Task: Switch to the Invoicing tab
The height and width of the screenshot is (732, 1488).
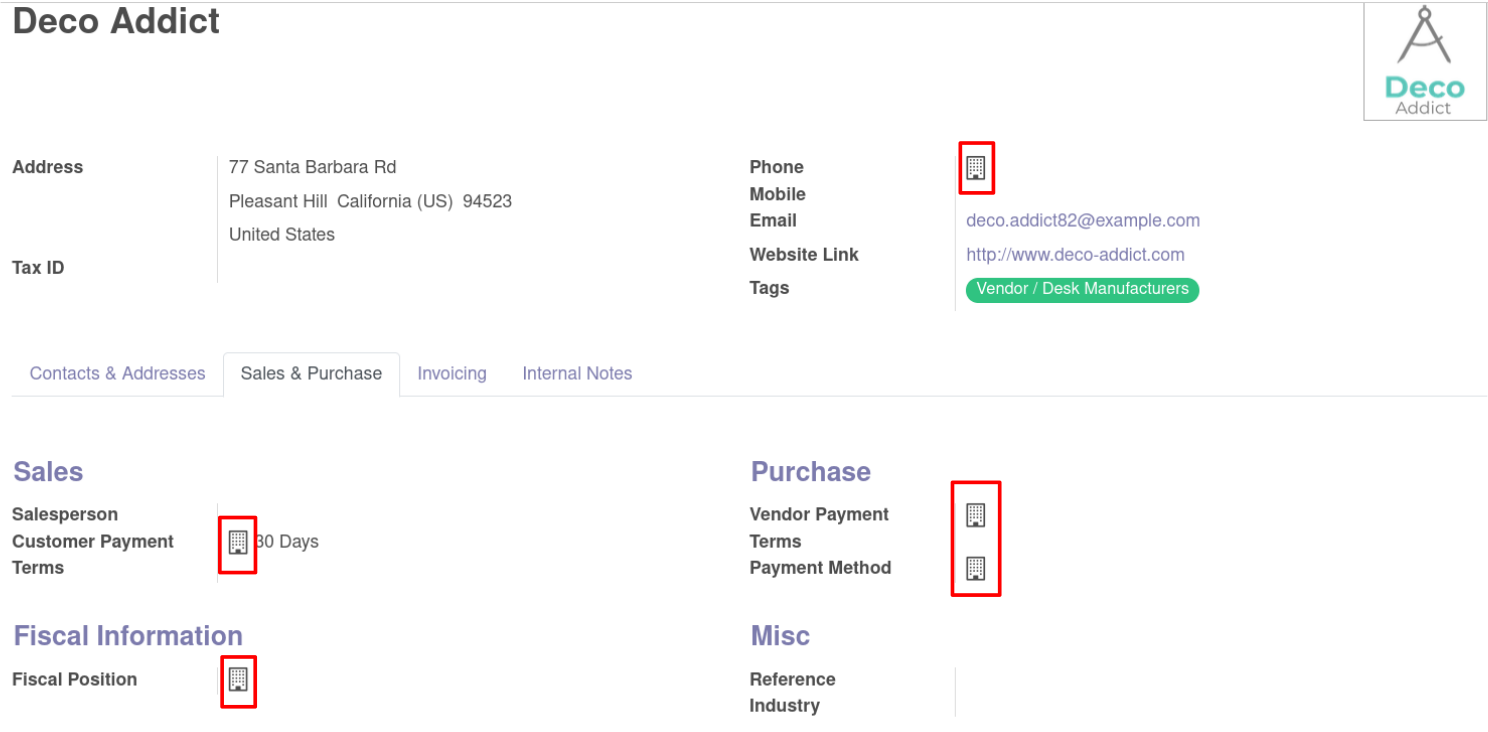Action: 452,373
